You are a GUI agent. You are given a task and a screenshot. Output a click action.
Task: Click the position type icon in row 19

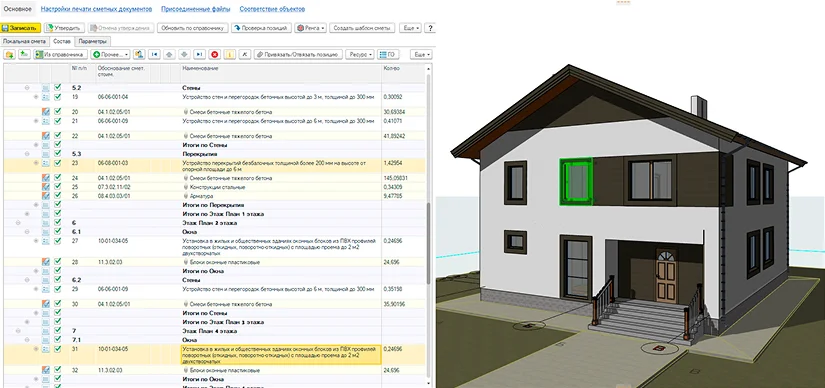coord(46,97)
